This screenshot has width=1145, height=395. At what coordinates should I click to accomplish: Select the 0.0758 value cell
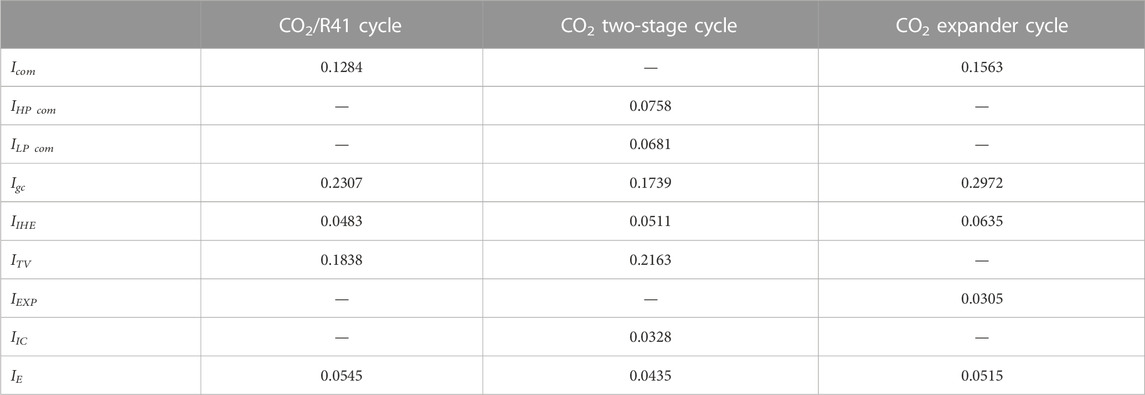pos(650,106)
